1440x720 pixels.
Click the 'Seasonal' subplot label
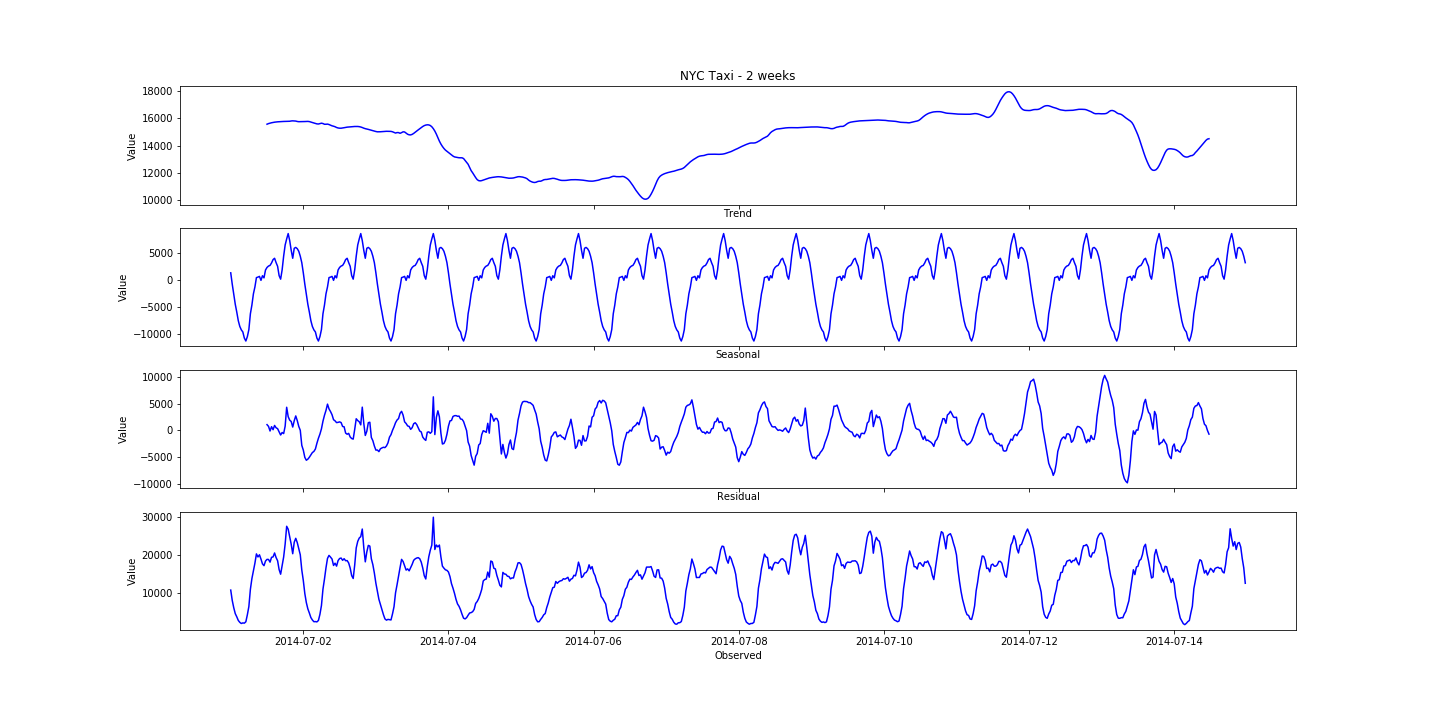point(737,355)
